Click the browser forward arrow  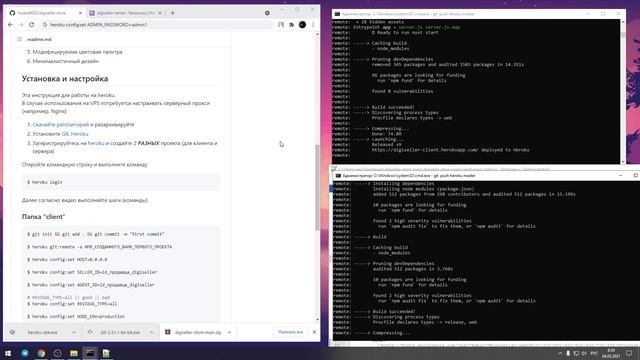tap(21, 25)
